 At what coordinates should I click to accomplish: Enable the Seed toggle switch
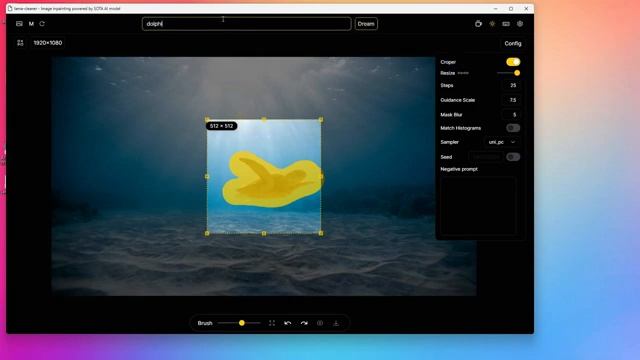[x=513, y=157]
